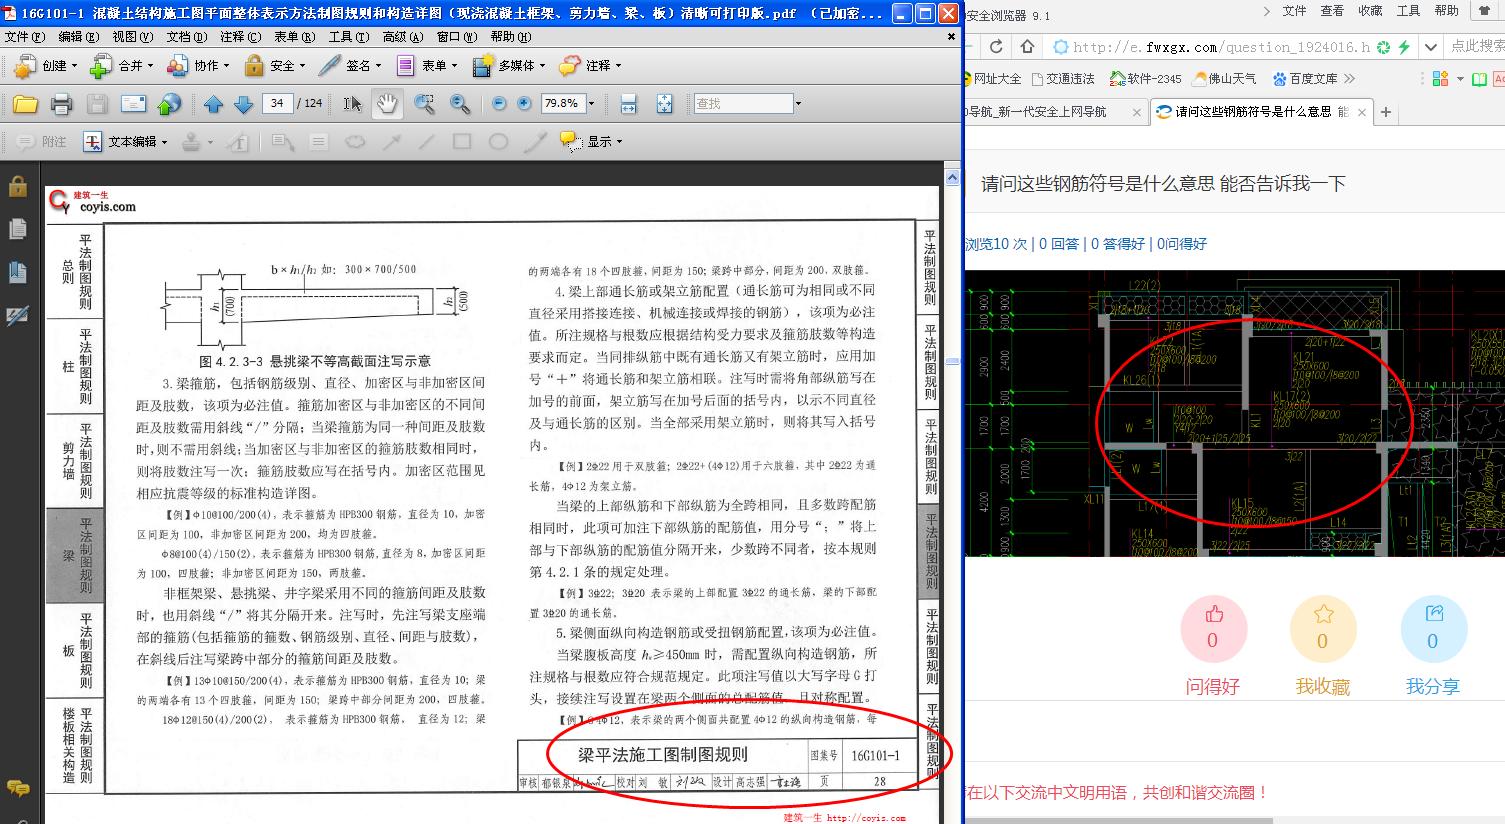The image size is (1505, 824).
Task: Open the 佛山天气 bookmark
Action: coord(1224,78)
